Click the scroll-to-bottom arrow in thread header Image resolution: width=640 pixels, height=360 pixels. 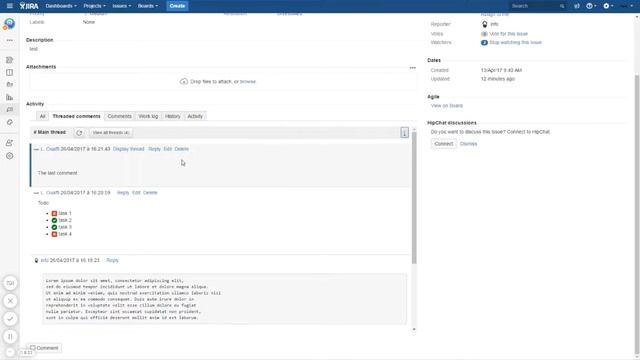click(x=404, y=132)
